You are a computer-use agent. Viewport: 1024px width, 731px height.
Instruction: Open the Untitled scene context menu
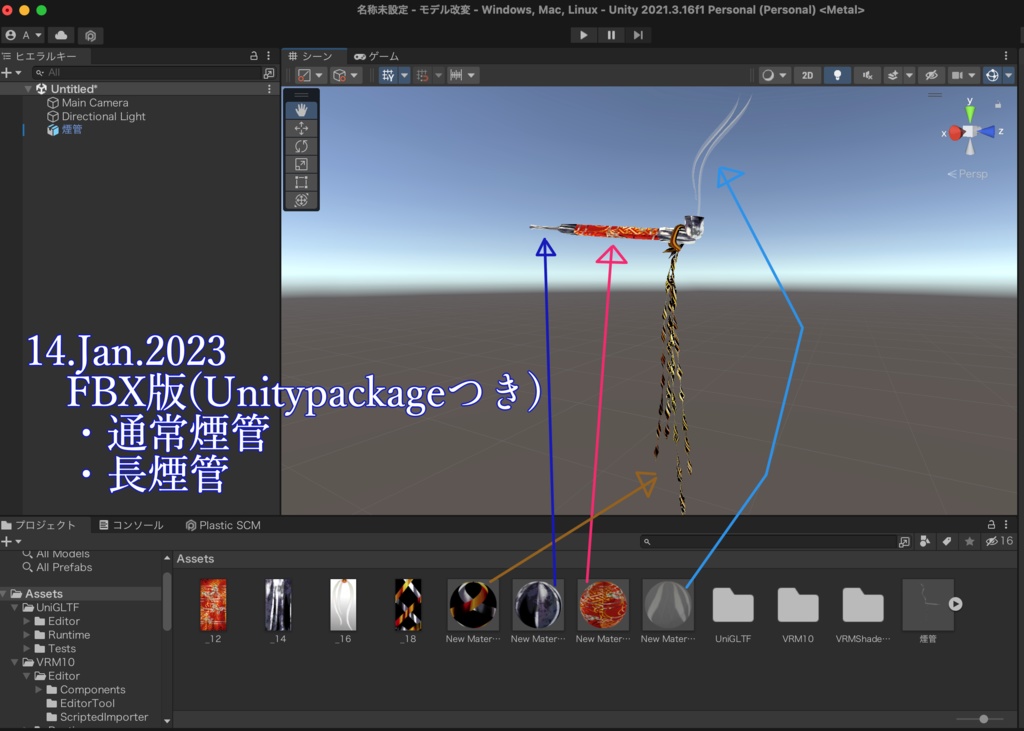click(269, 89)
